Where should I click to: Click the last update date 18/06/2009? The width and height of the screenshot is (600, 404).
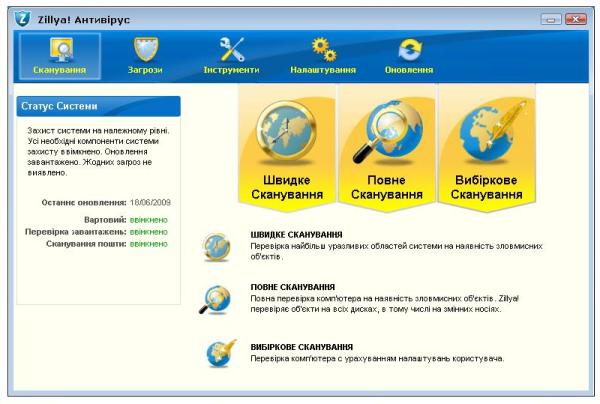[150, 202]
